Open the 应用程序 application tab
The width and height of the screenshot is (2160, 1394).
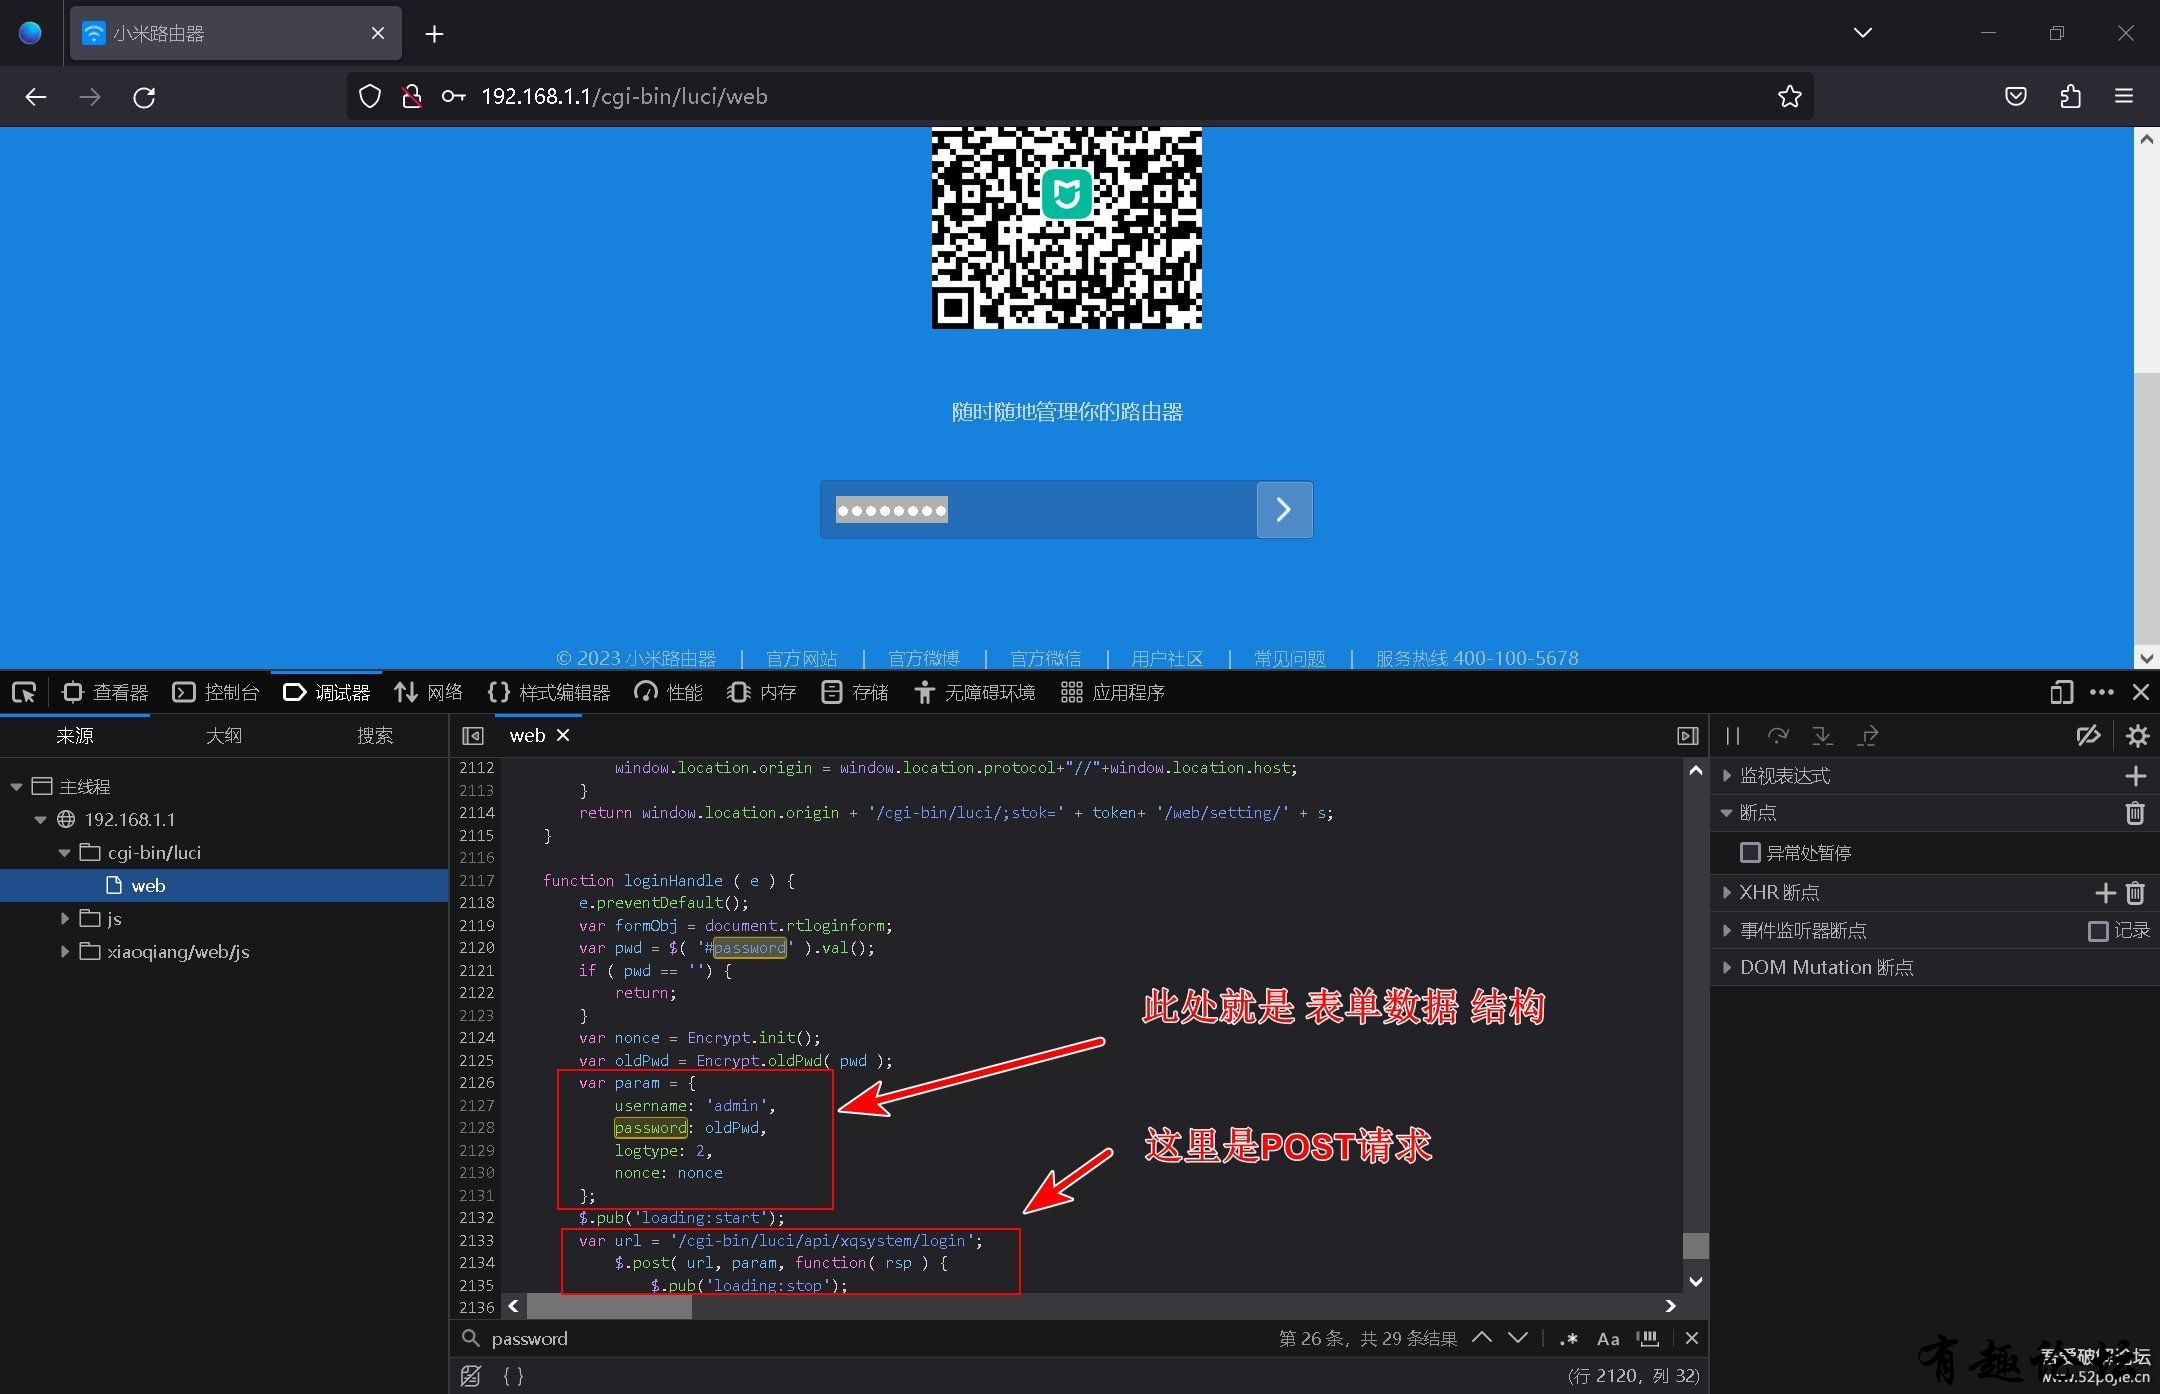point(1112,692)
